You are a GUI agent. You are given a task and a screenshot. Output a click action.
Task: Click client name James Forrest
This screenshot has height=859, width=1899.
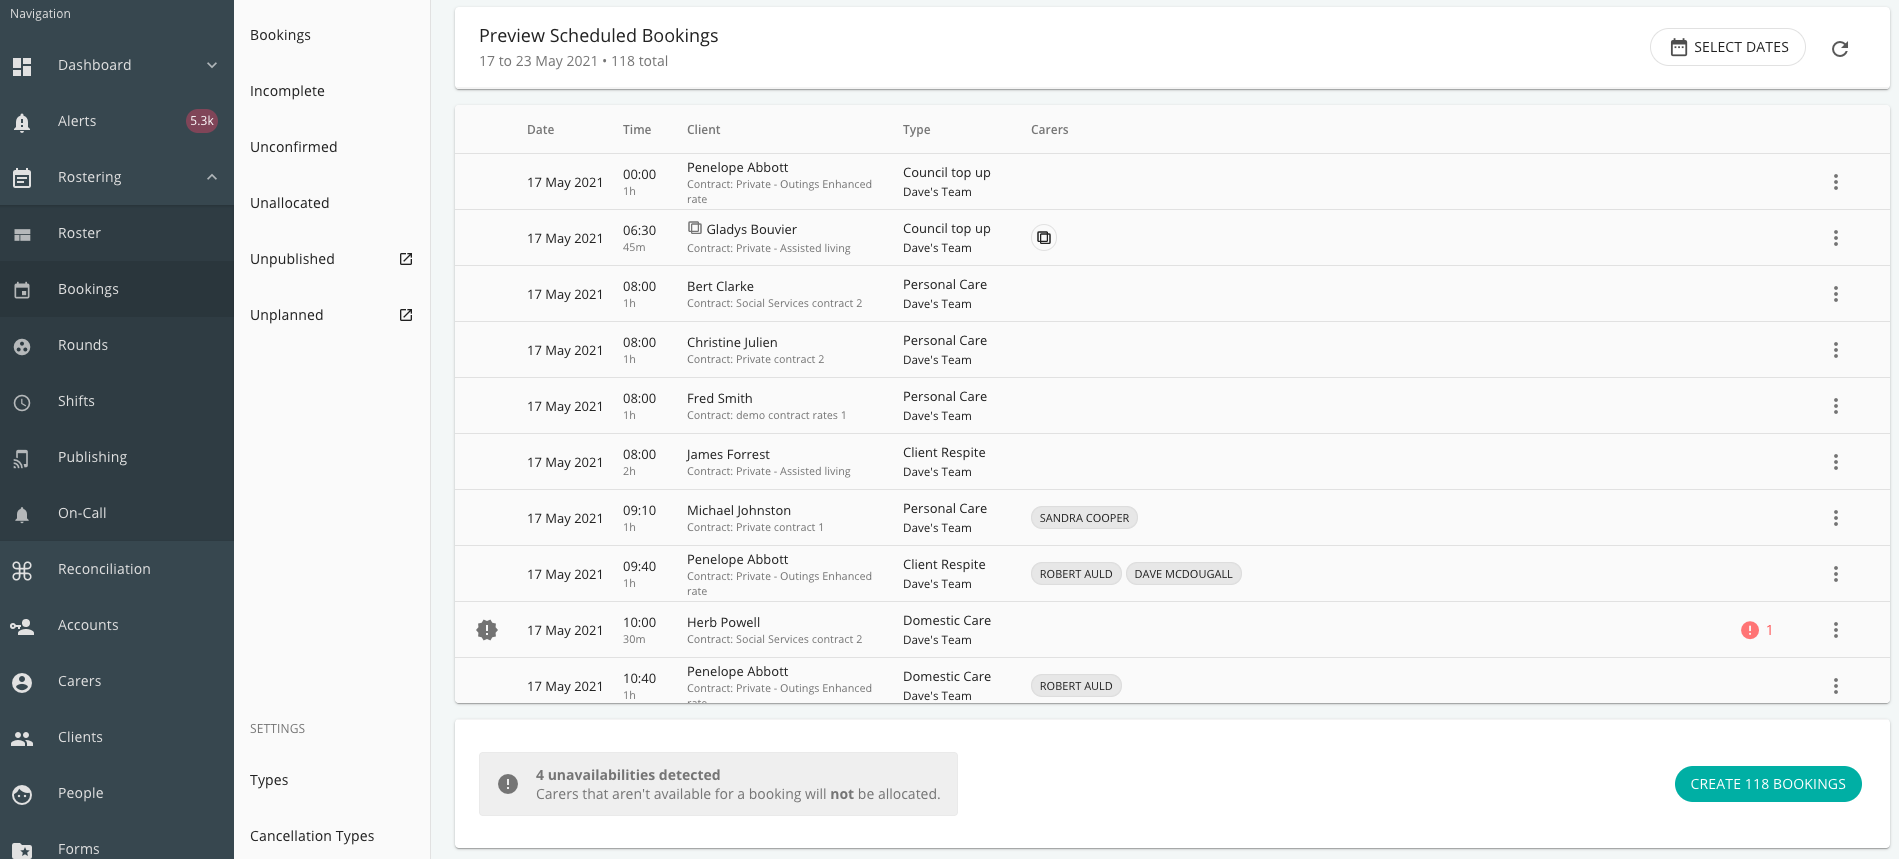click(728, 454)
